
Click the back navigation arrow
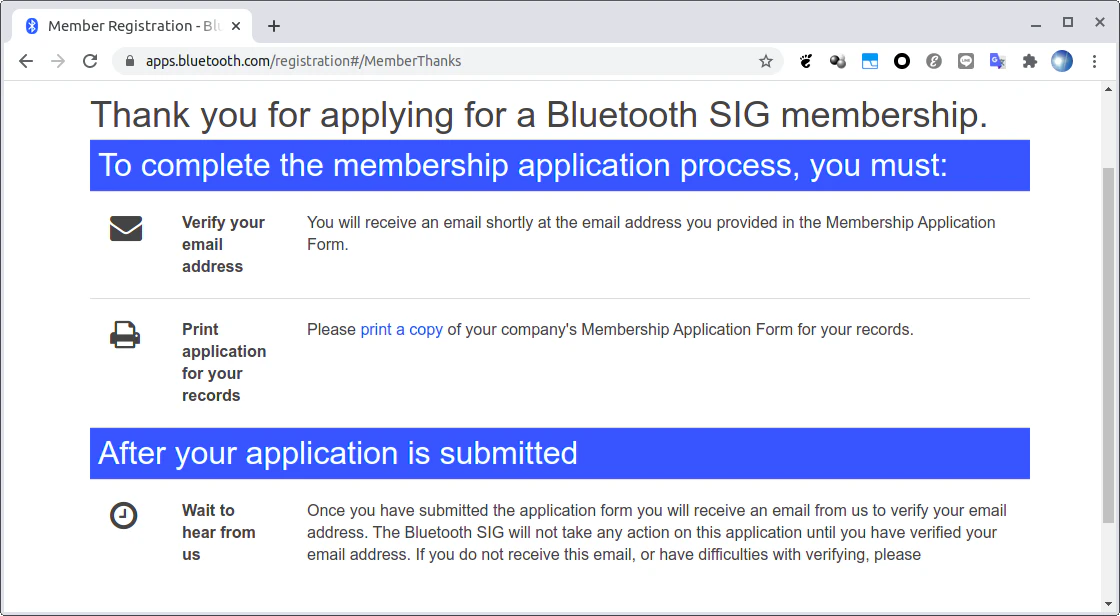coord(26,61)
